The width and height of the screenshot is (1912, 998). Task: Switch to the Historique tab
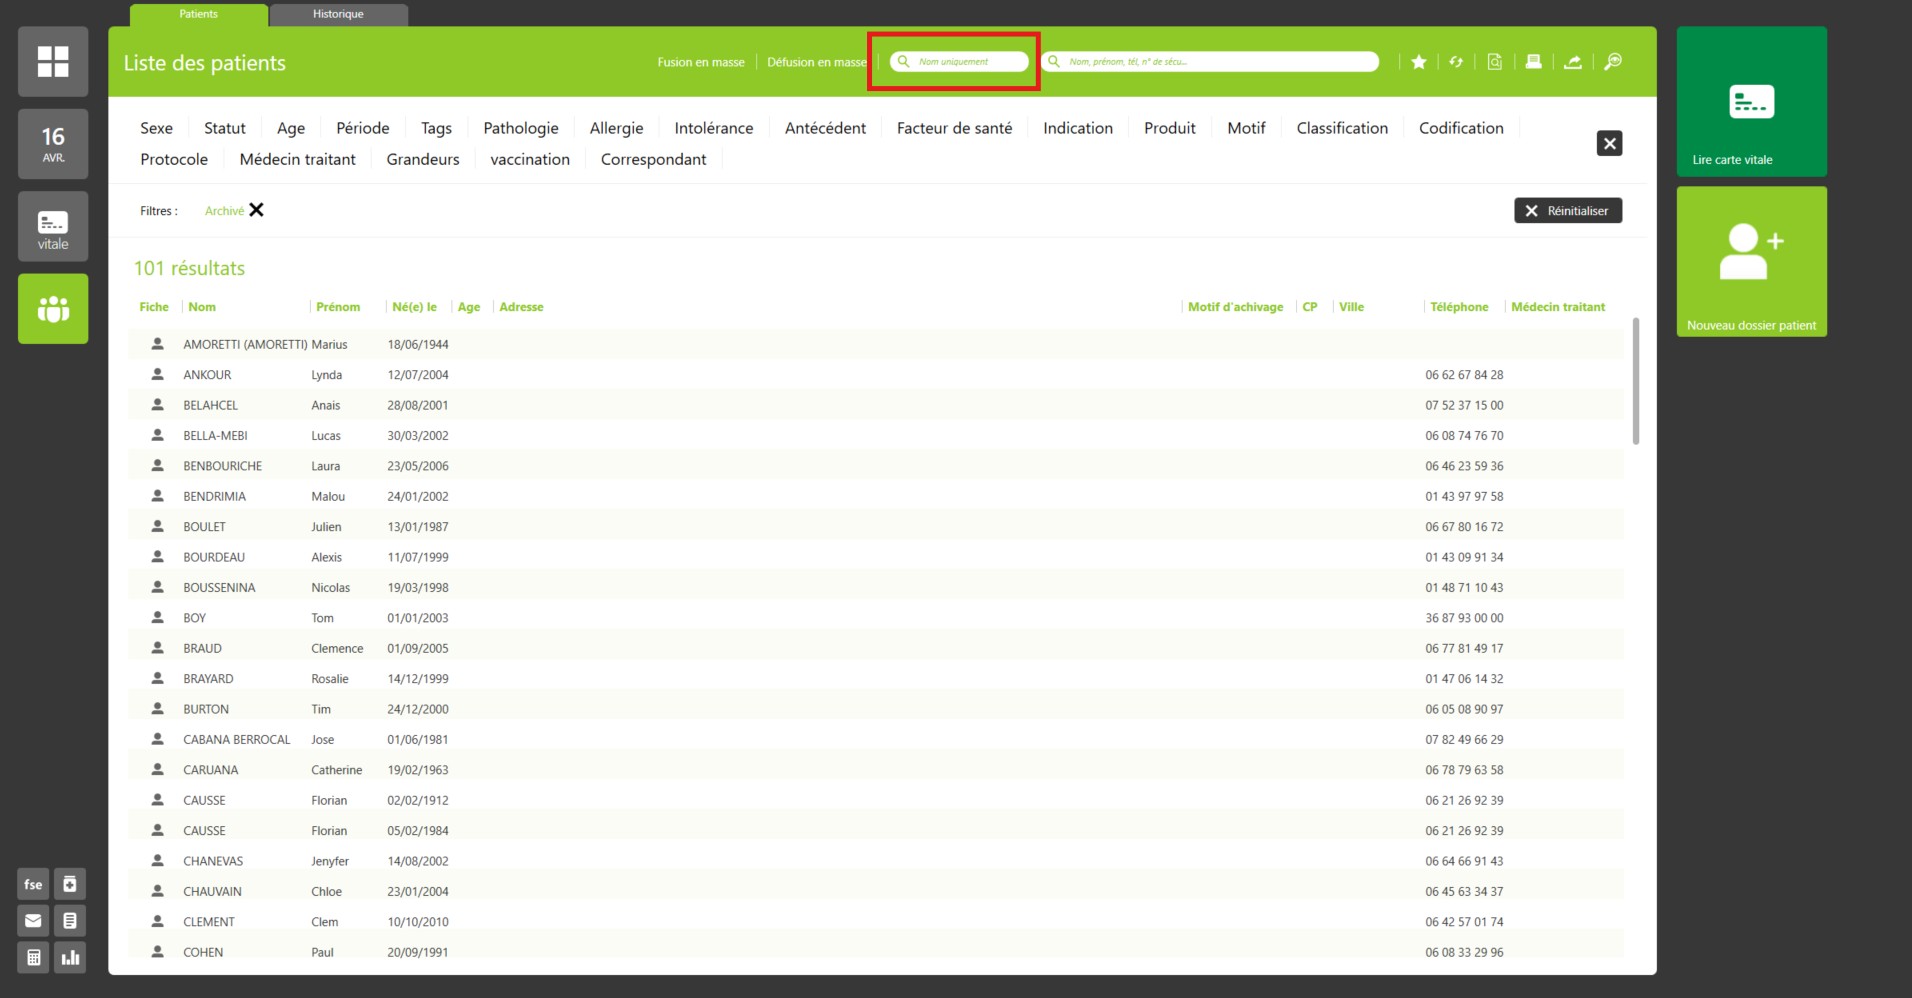click(x=338, y=14)
